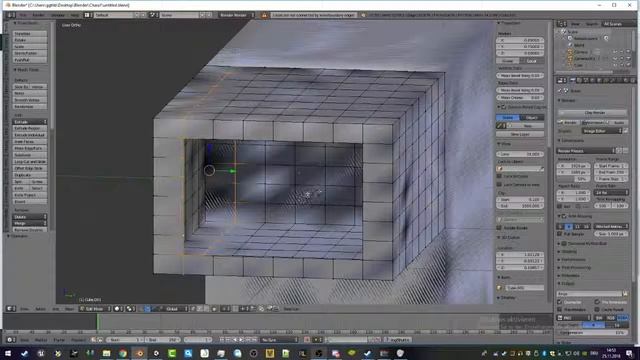
Task: Open the Render Presets dropdown
Action: click(x=586, y=151)
